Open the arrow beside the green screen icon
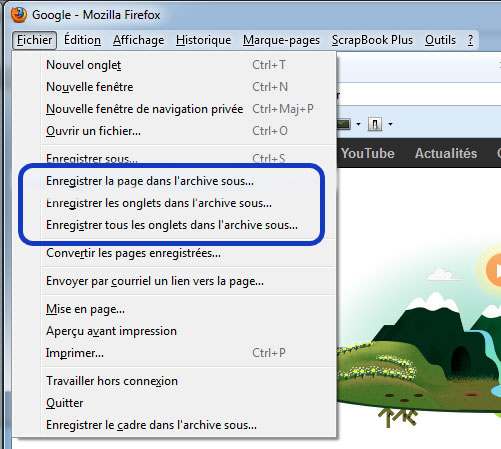 [x=358, y=124]
